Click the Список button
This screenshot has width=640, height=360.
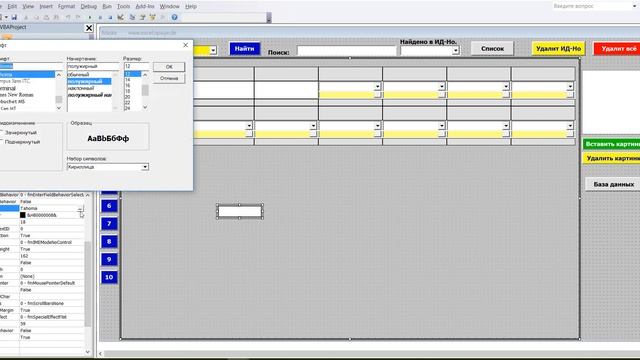492,49
